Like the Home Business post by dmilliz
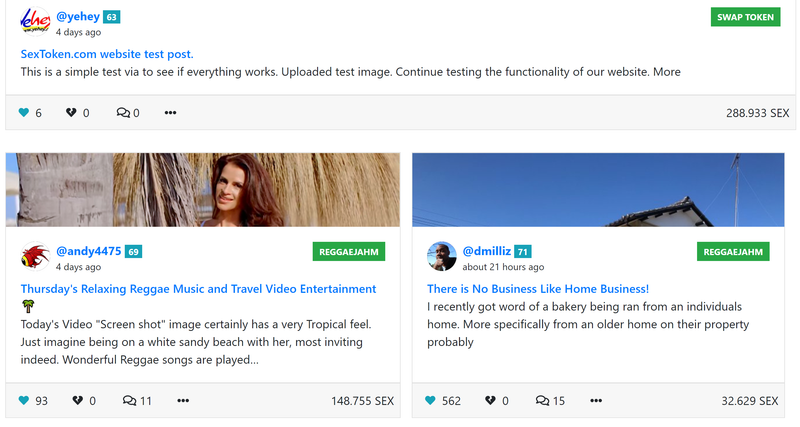The height and width of the screenshot is (427, 800). (431, 401)
